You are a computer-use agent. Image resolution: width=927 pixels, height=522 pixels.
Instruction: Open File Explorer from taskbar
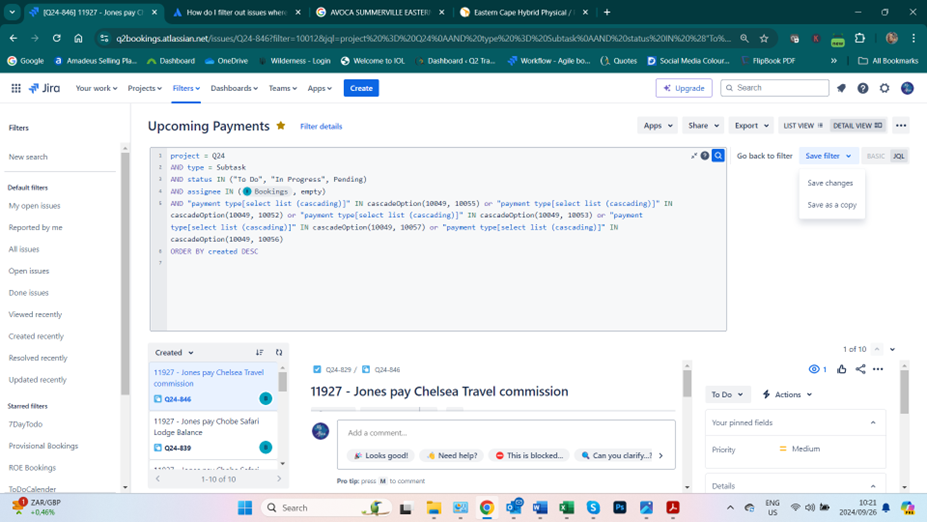tap(433, 508)
